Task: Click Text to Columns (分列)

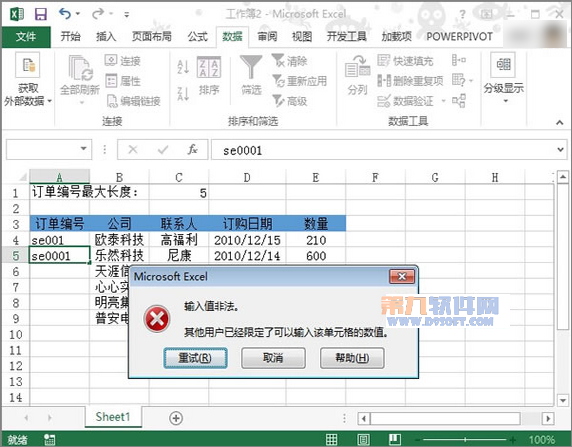Action: coord(357,75)
